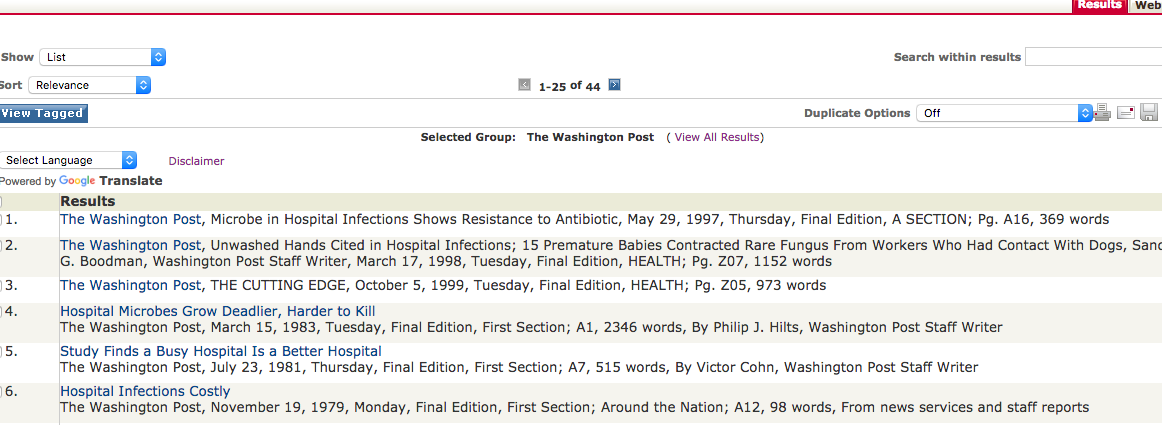Focus the Search within results field
This screenshot has height=425, width=1162.
click(x=1094, y=57)
